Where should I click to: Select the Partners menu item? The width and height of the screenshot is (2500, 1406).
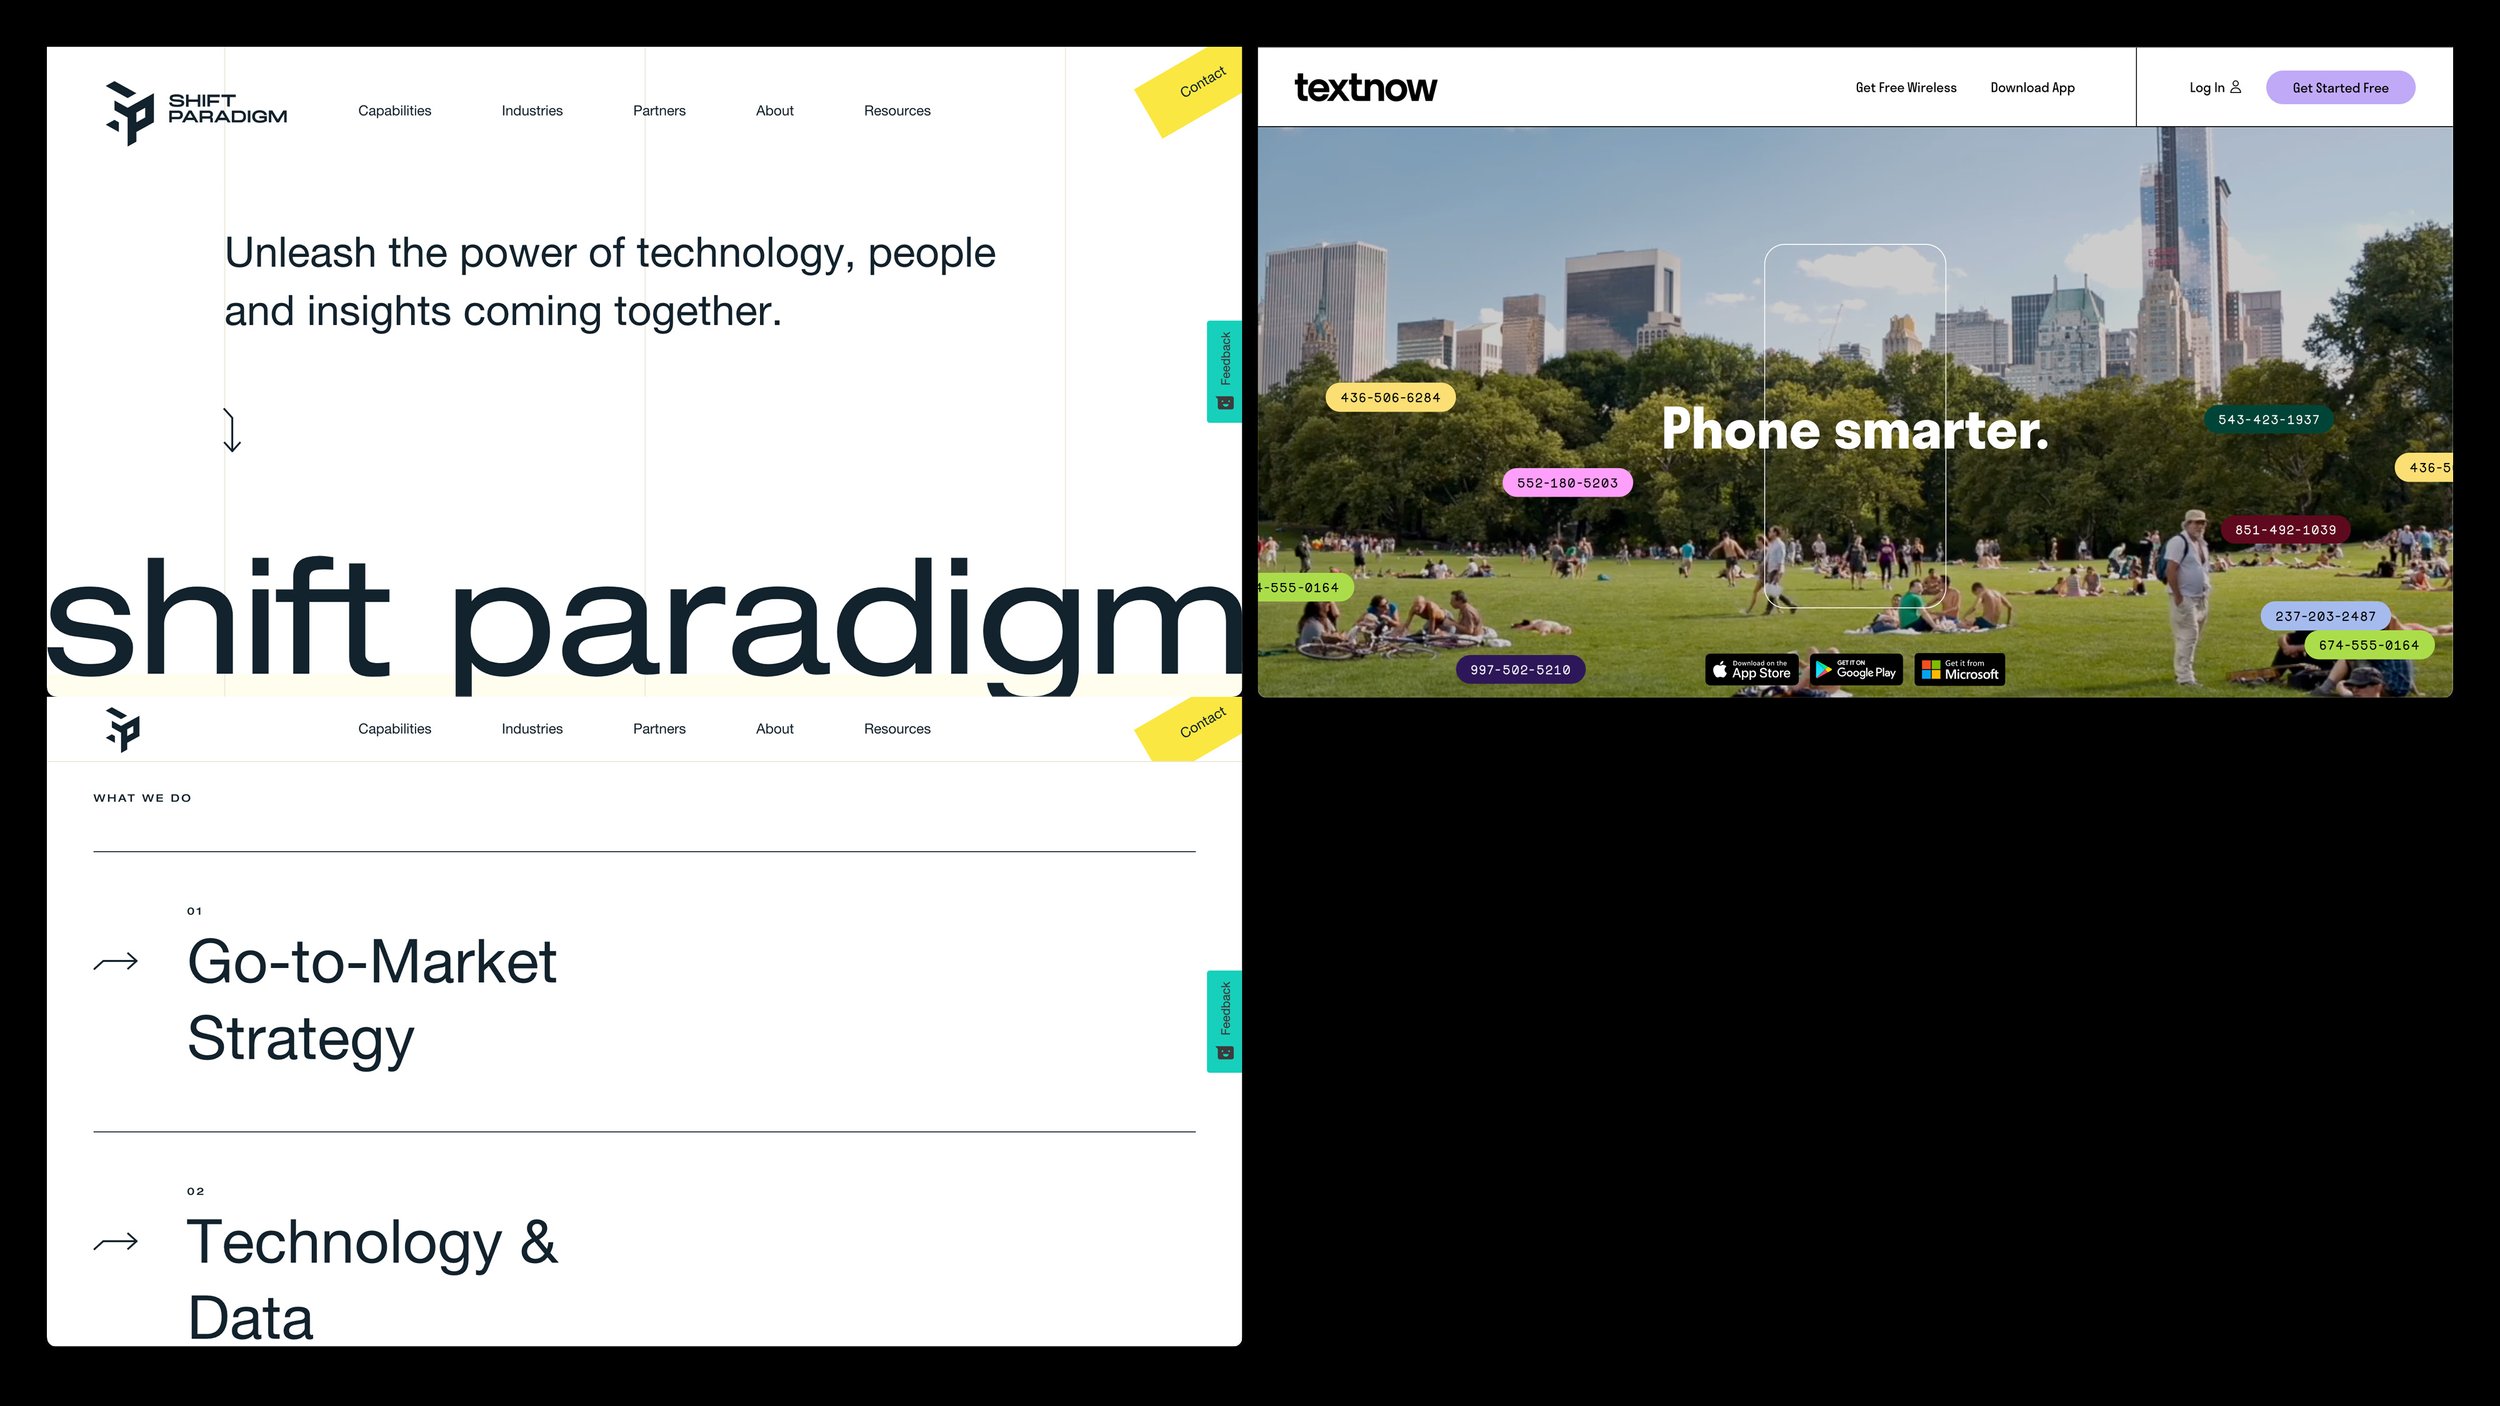click(x=659, y=110)
